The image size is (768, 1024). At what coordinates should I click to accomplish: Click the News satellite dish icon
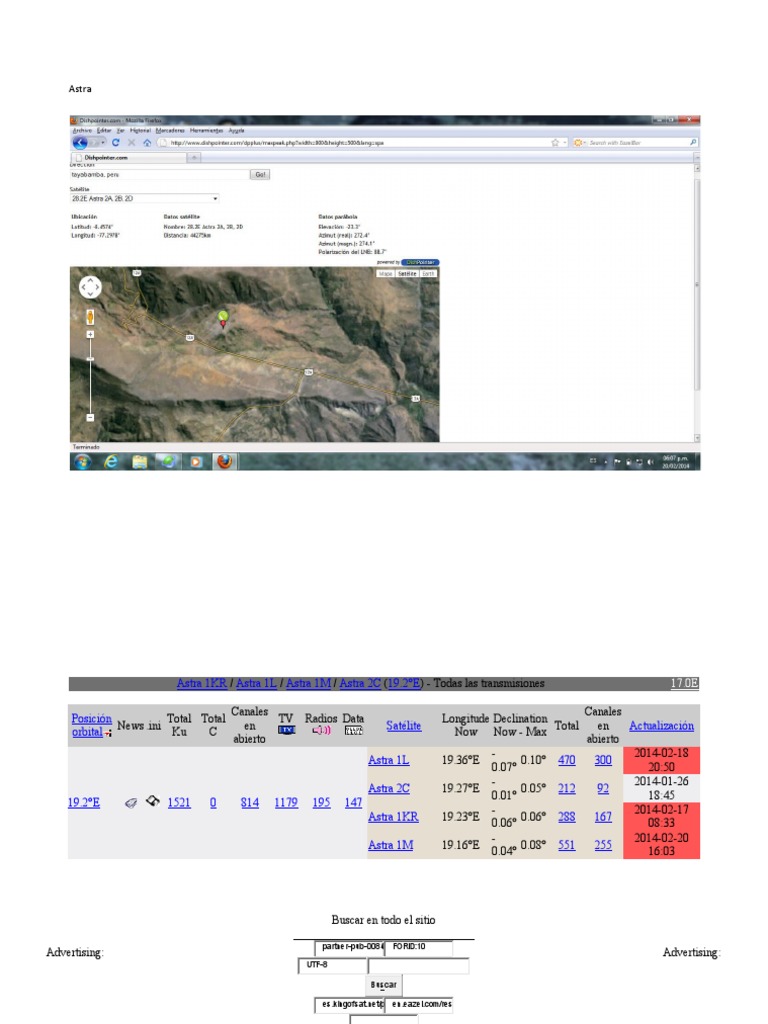coord(131,803)
